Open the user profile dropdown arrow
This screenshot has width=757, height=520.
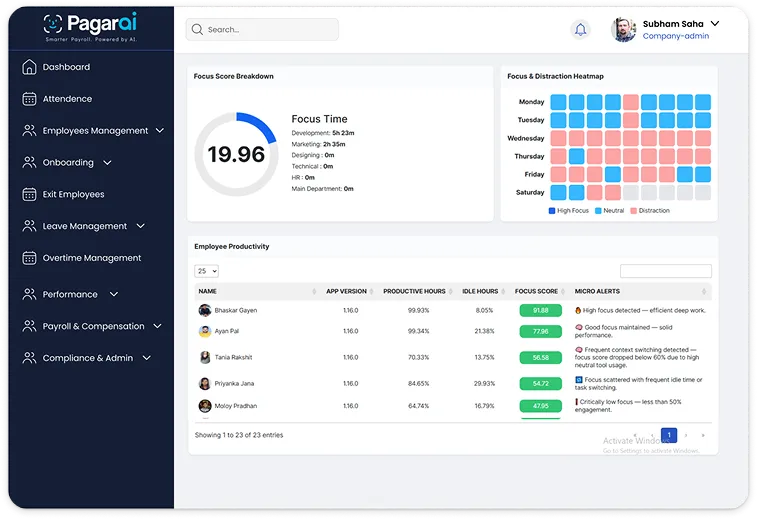pyautogui.click(x=714, y=22)
